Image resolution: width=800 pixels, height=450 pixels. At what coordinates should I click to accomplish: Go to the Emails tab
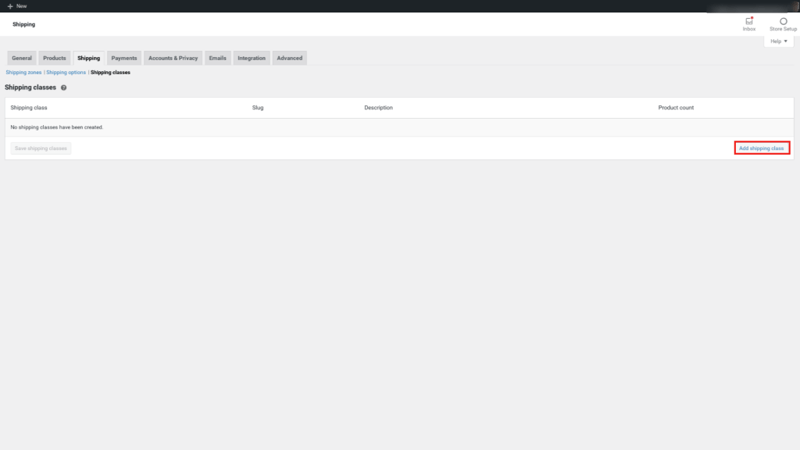(217, 58)
